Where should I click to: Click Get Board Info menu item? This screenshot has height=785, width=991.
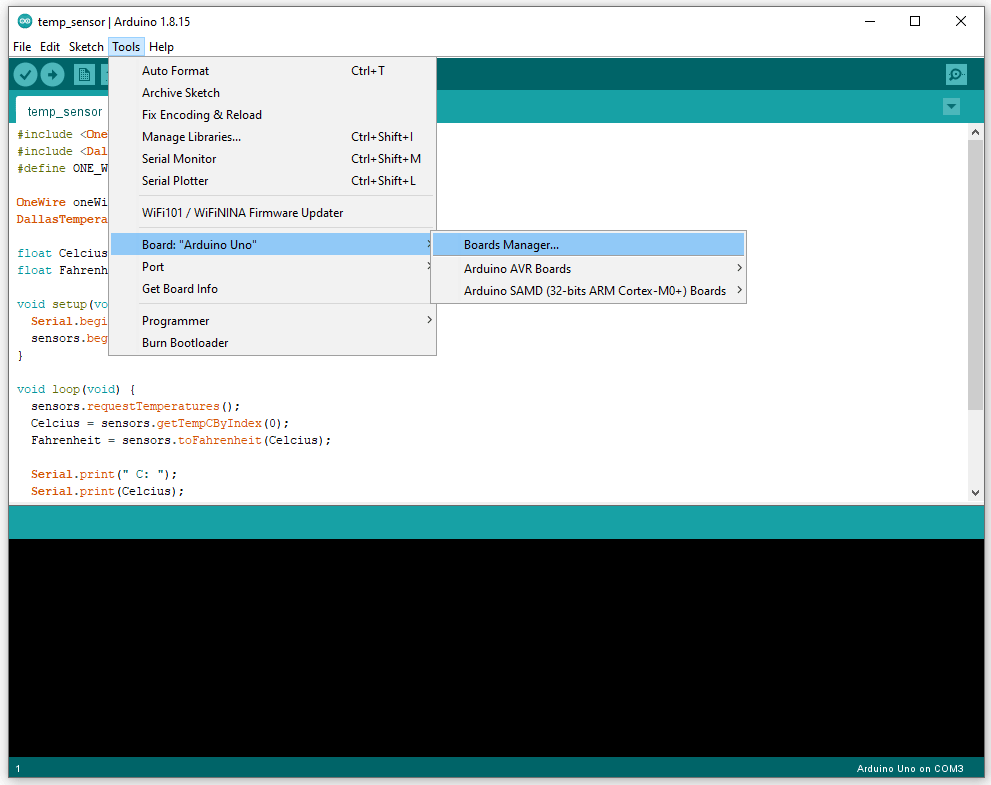point(179,289)
